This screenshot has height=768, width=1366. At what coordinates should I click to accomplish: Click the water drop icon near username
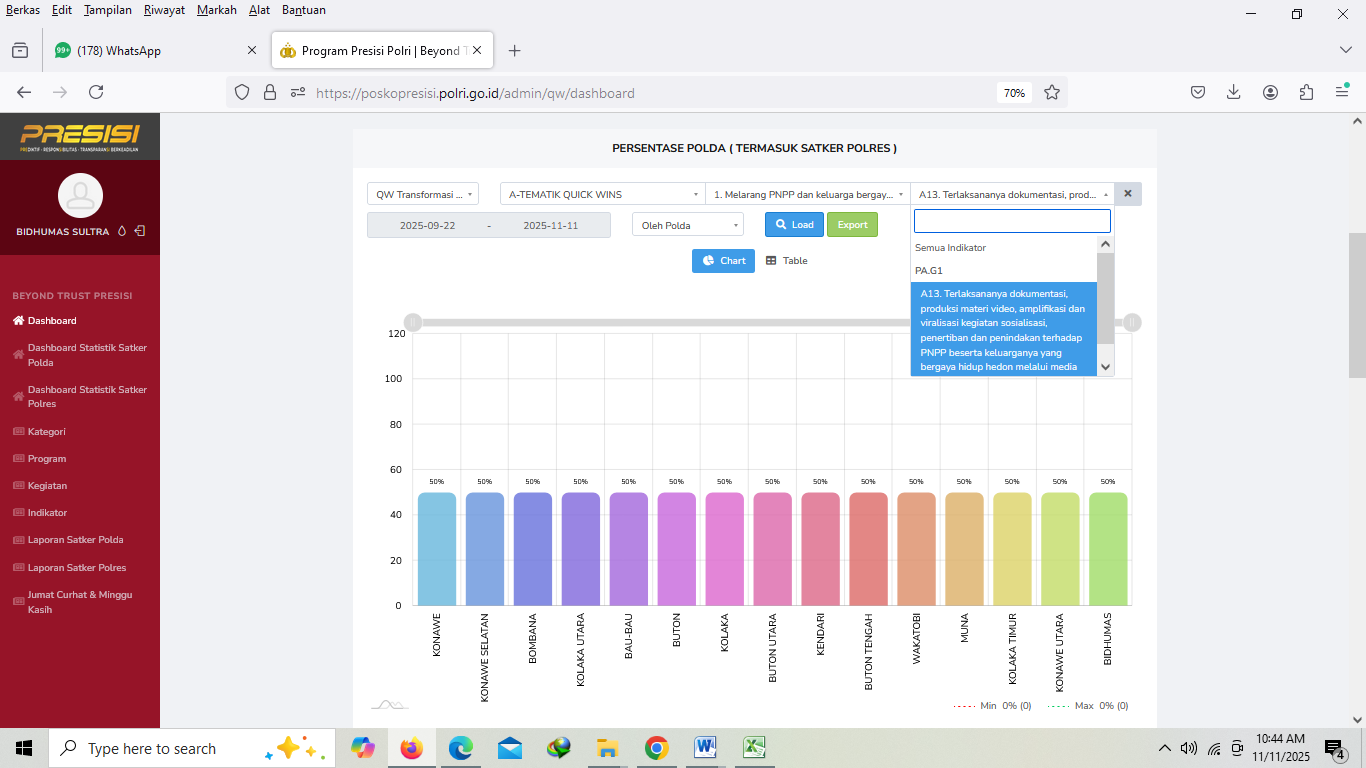(122, 231)
